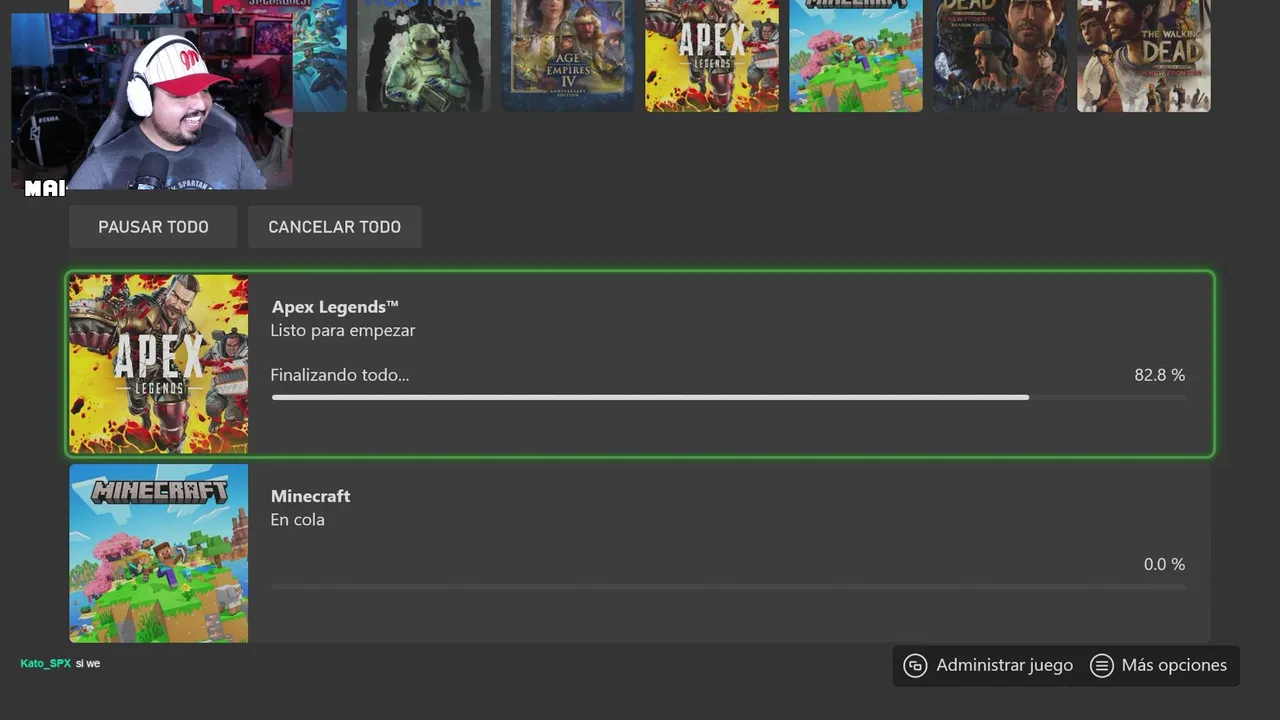The width and height of the screenshot is (1280, 720).
Task: Click the Apex Legends™ title in the queue
Action: click(335, 307)
